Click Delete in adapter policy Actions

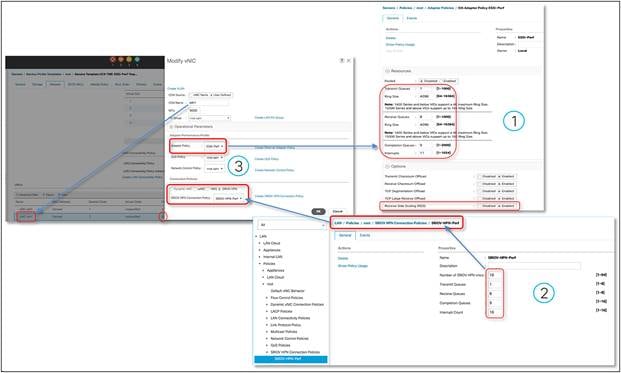pos(391,38)
